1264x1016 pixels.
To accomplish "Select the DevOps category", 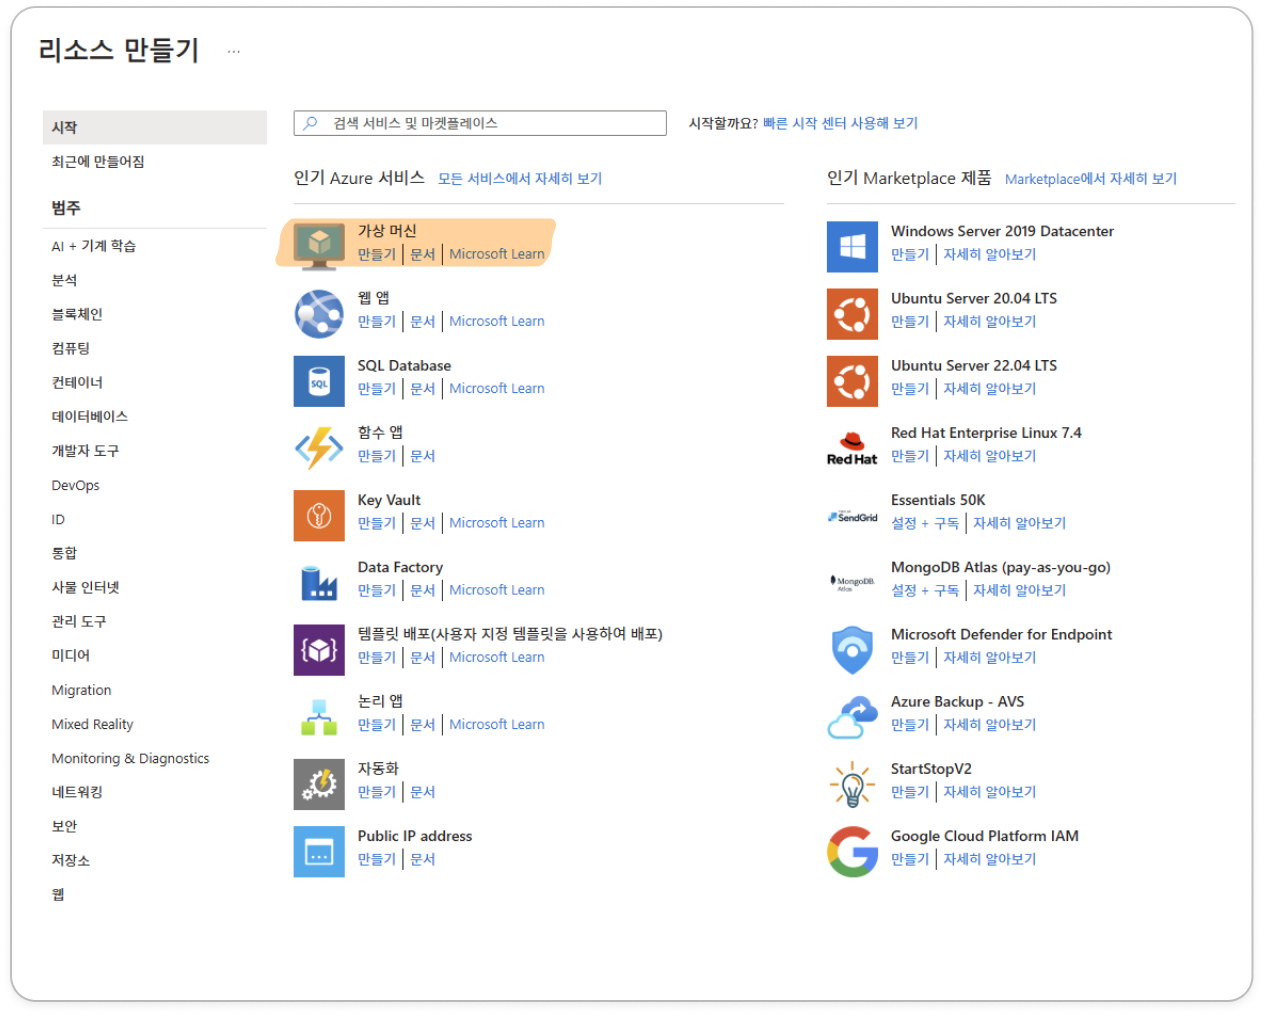I will pos(76,485).
